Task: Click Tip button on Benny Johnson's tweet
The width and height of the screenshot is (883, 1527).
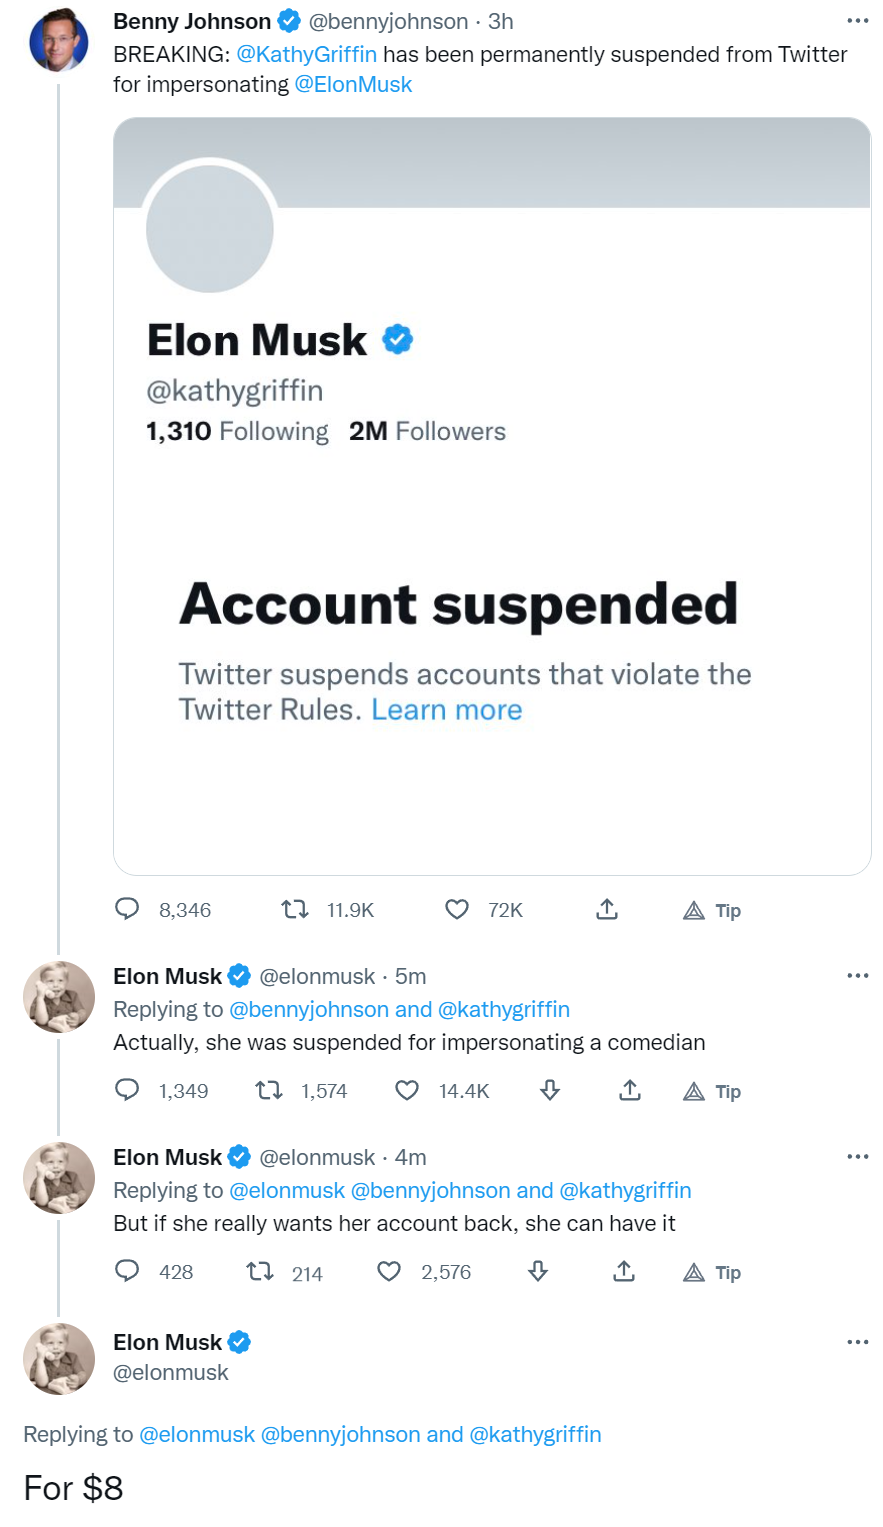Action: [x=712, y=910]
